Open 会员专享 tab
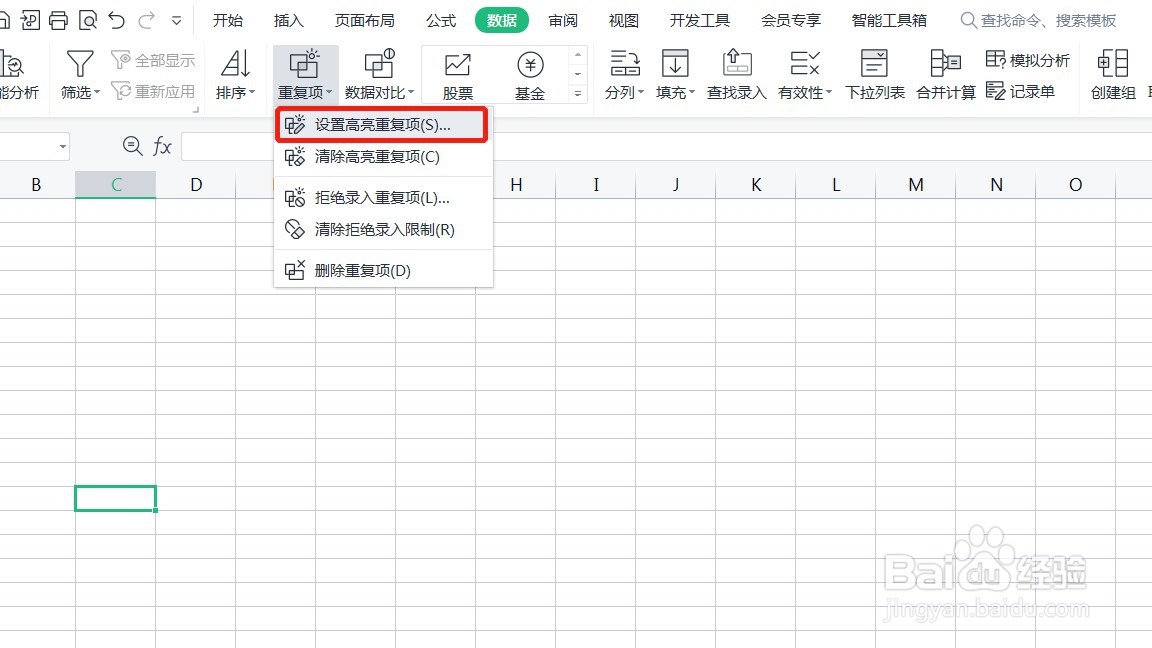Viewport: 1152px width, 648px height. coord(791,21)
